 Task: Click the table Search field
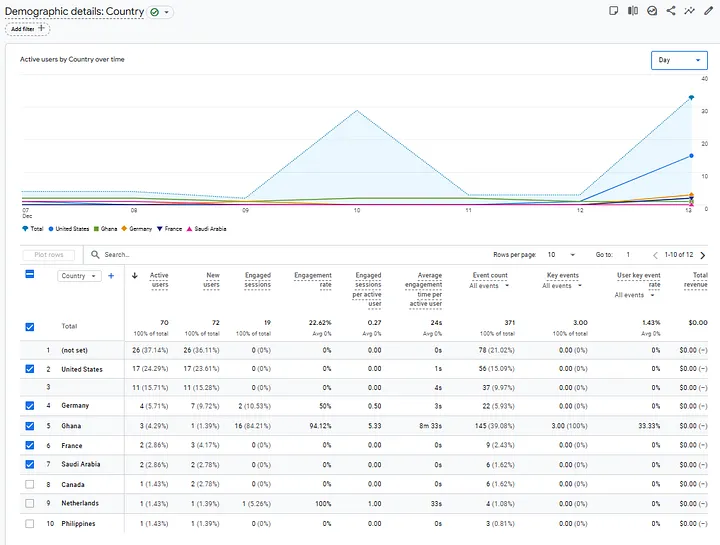pyautogui.click(x=200, y=255)
